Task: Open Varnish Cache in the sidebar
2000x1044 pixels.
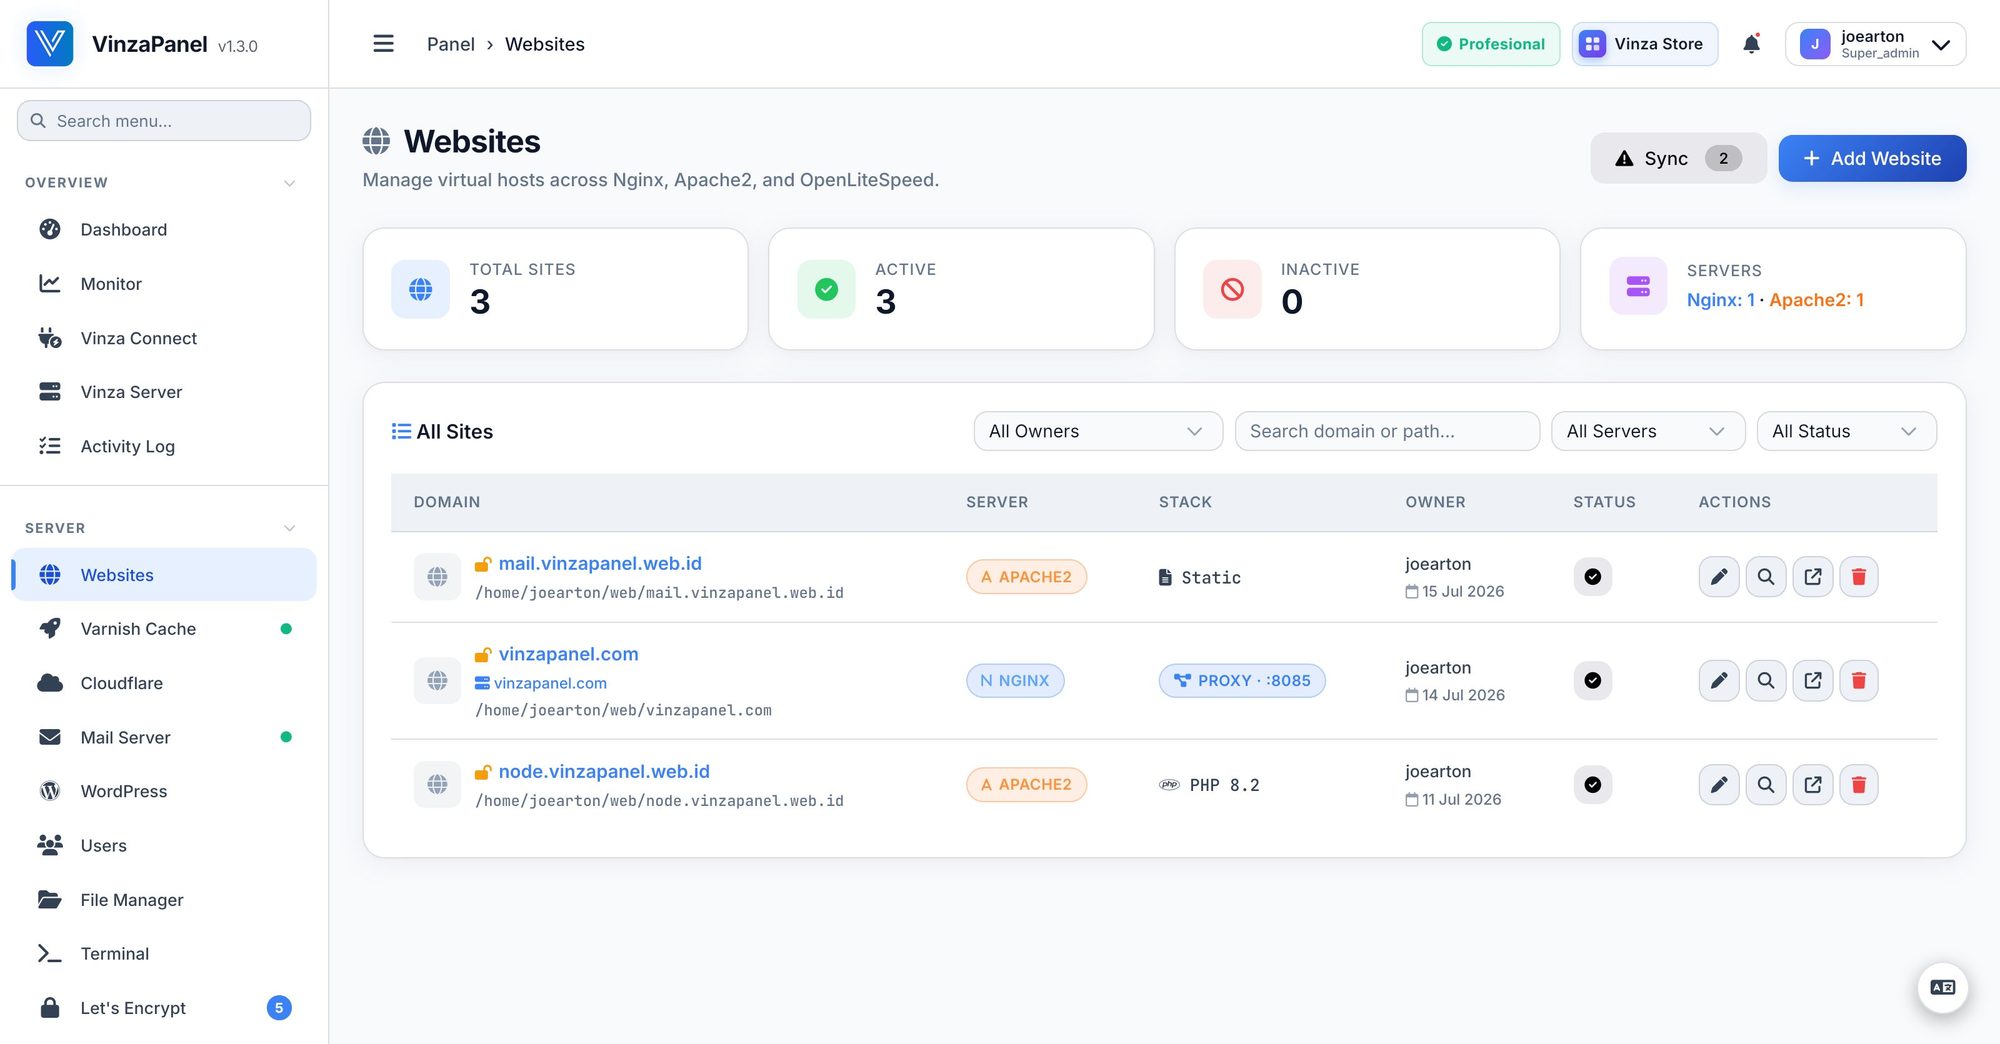Action: click(164, 629)
